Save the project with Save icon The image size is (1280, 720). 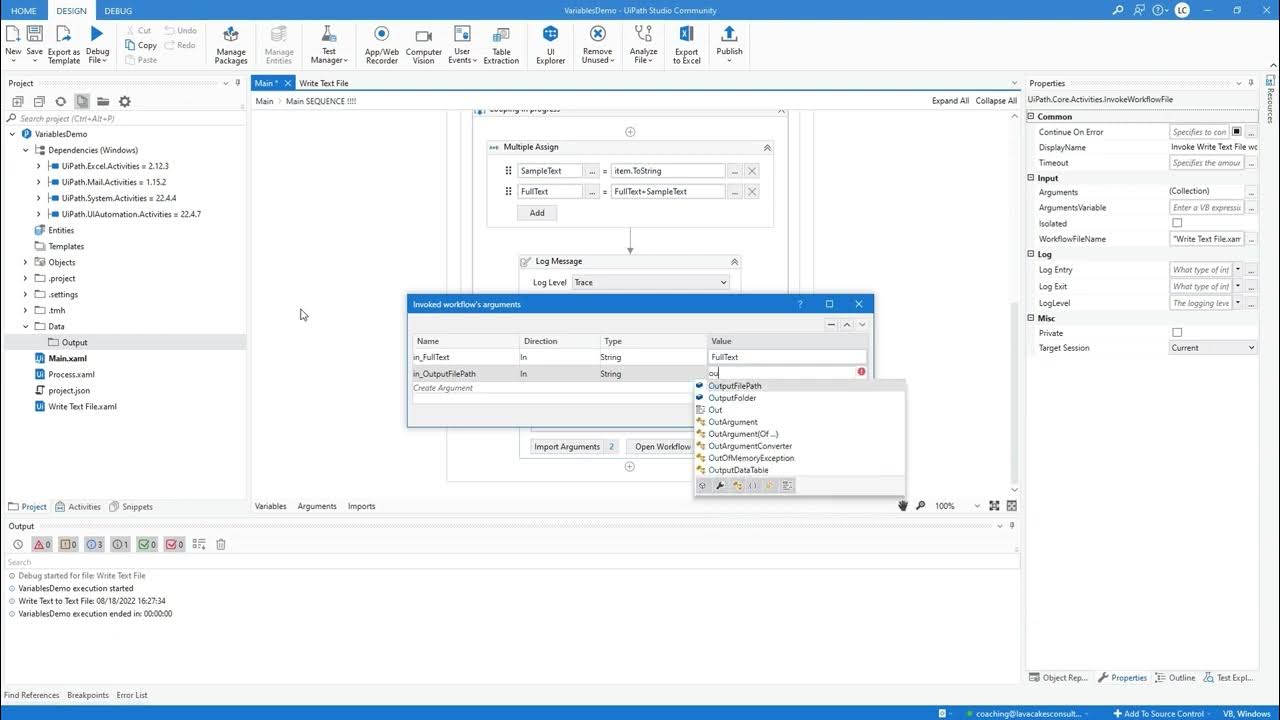tap(35, 42)
